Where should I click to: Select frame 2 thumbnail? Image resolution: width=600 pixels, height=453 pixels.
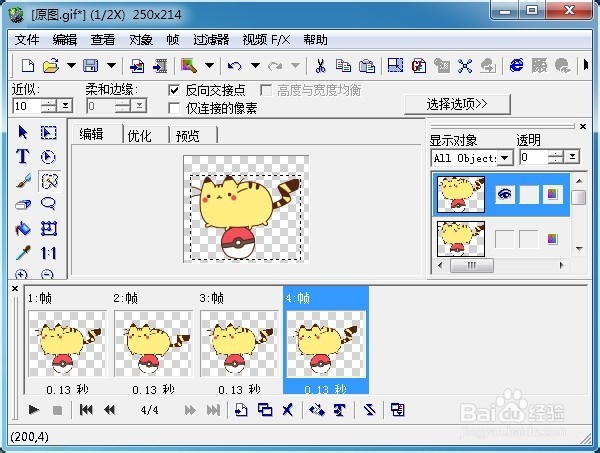point(153,344)
